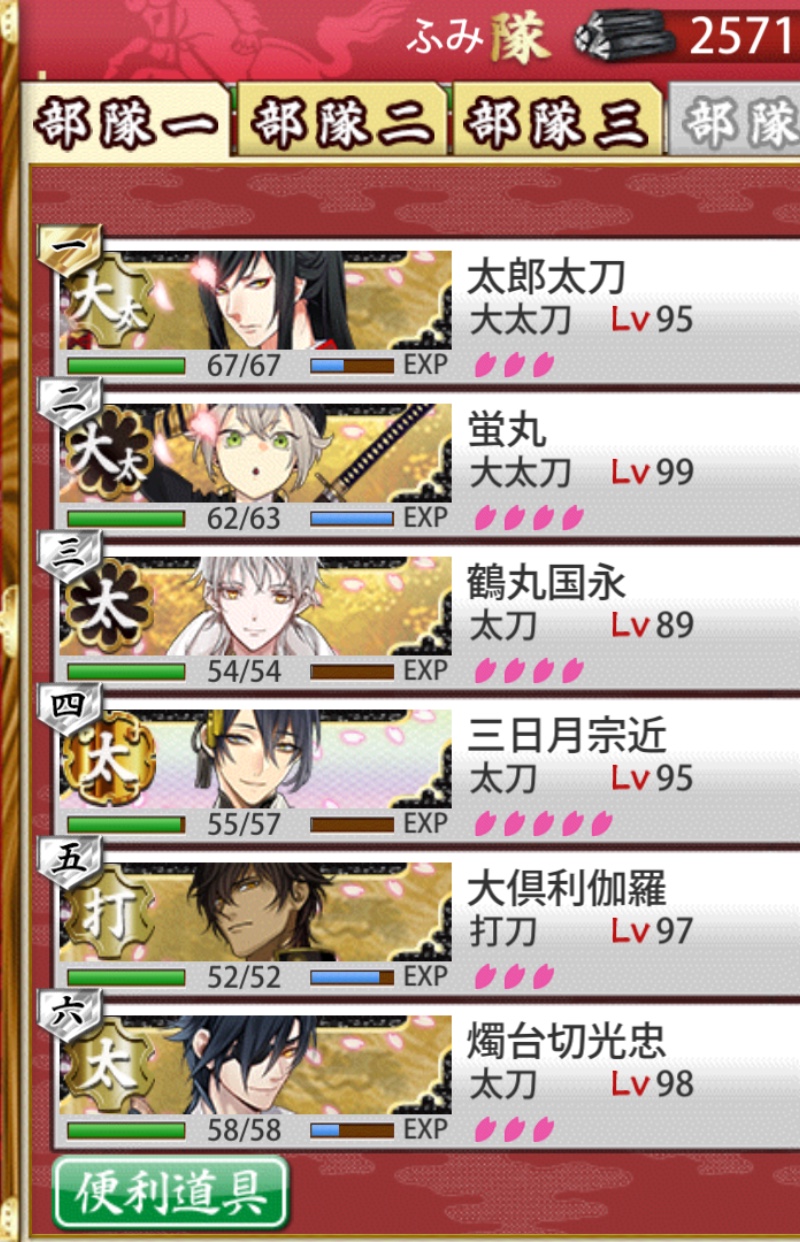The height and width of the screenshot is (1242, 800).
Task: Click 蛍丸's 62/63 green health bar
Action: pos(126,519)
